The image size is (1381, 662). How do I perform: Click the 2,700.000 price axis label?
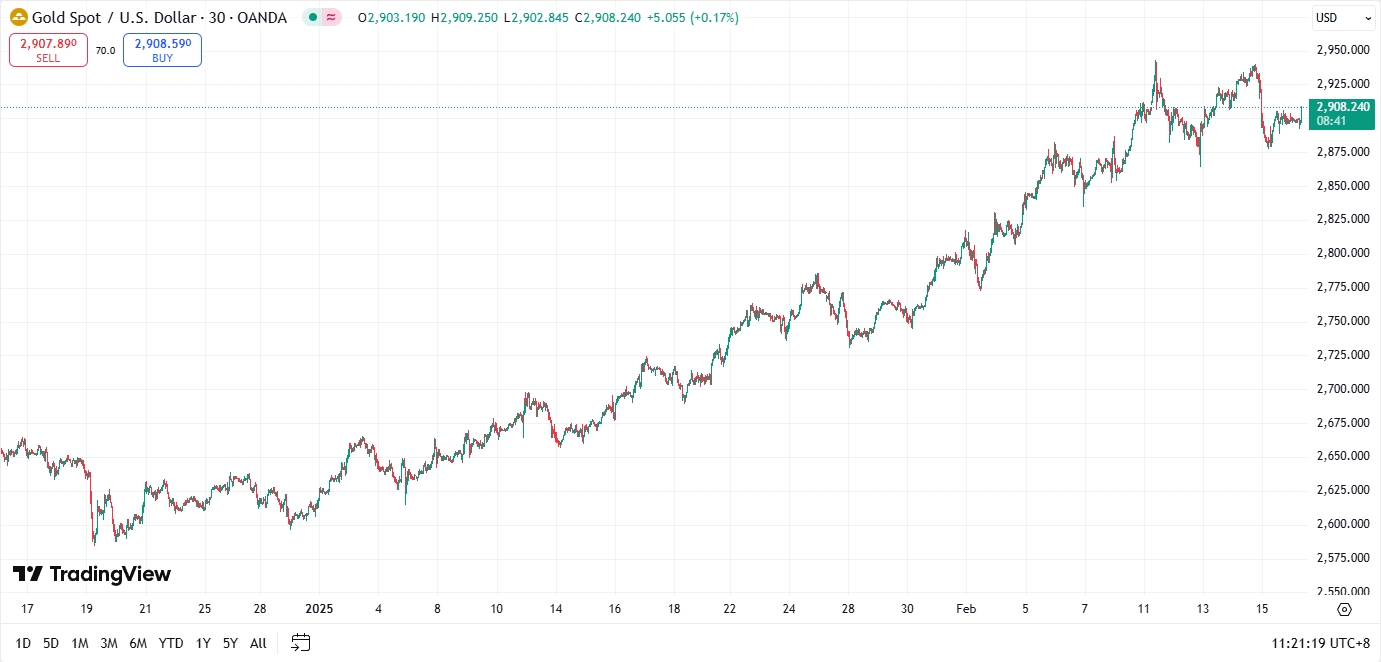1343,388
